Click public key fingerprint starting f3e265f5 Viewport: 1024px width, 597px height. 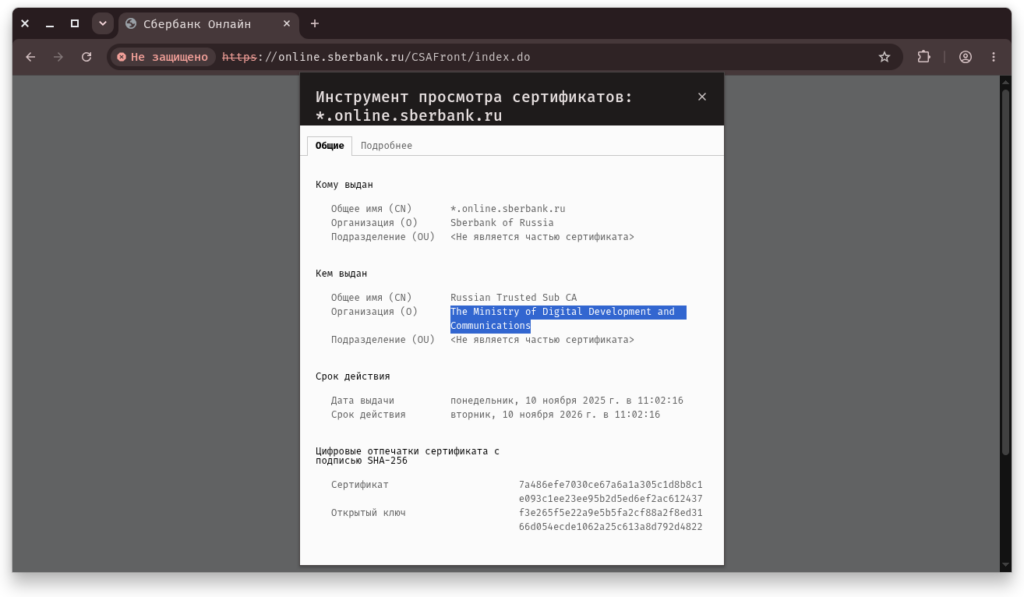point(611,520)
